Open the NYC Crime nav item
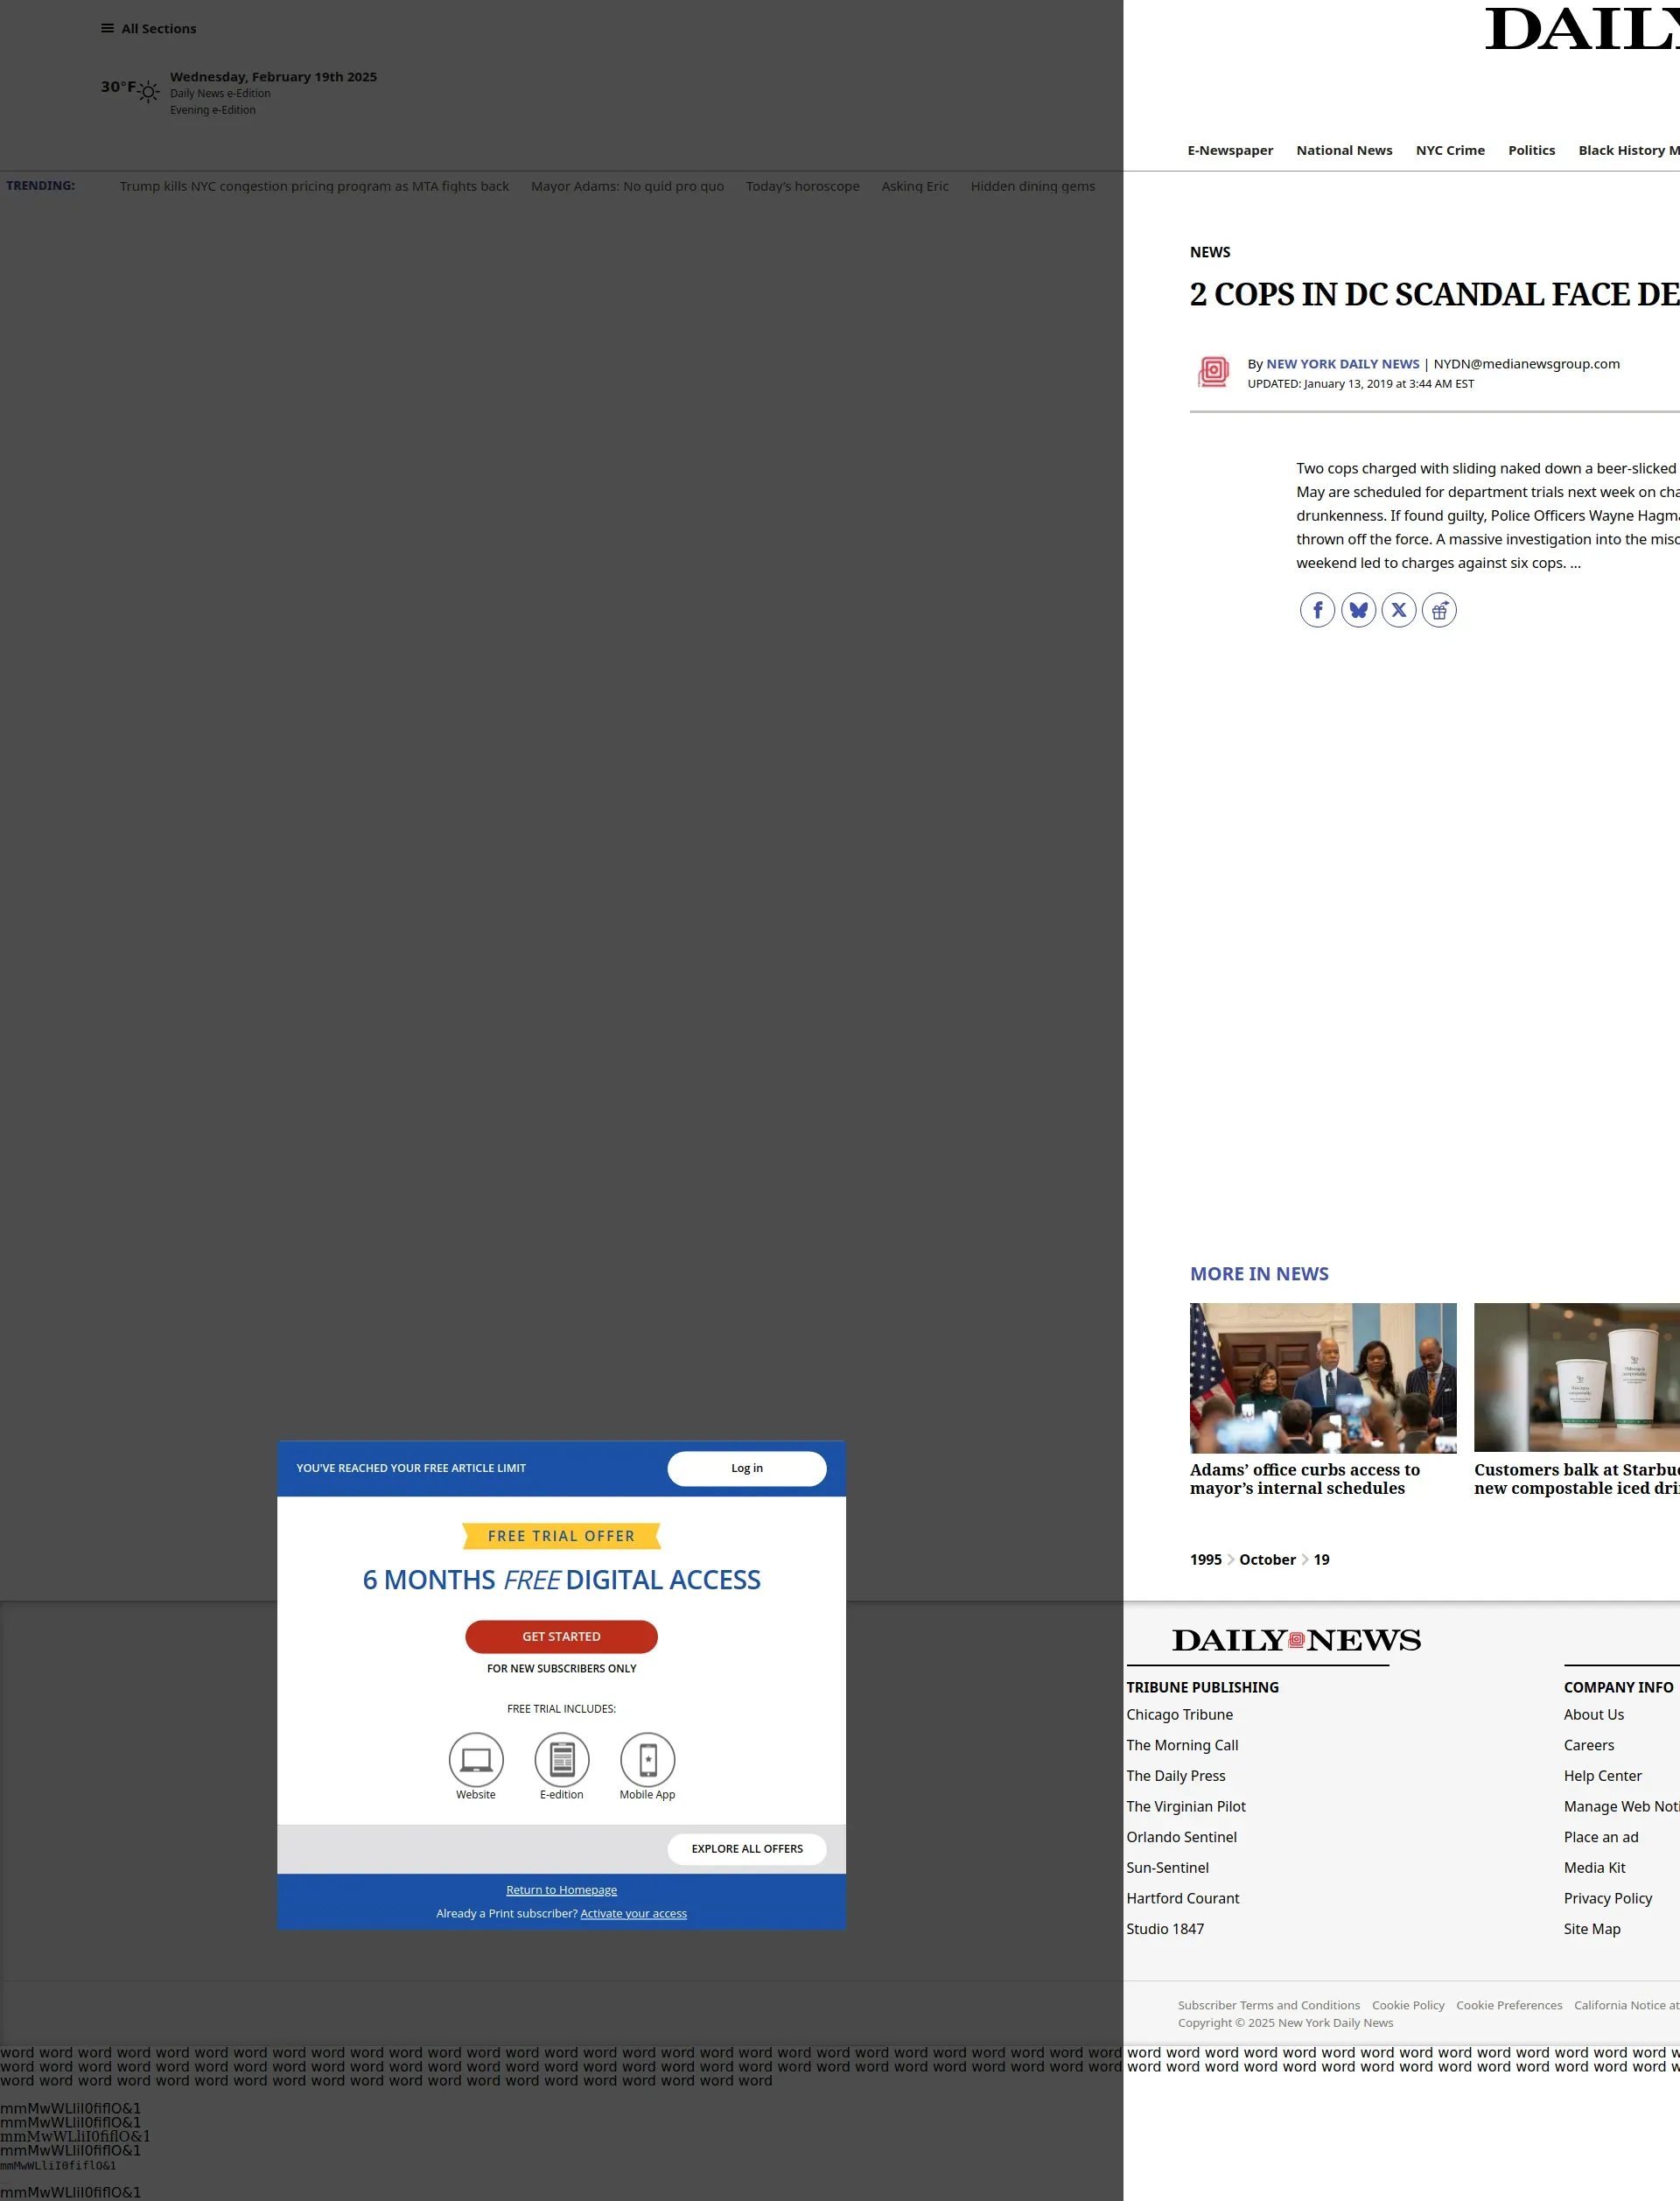 coord(1449,150)
